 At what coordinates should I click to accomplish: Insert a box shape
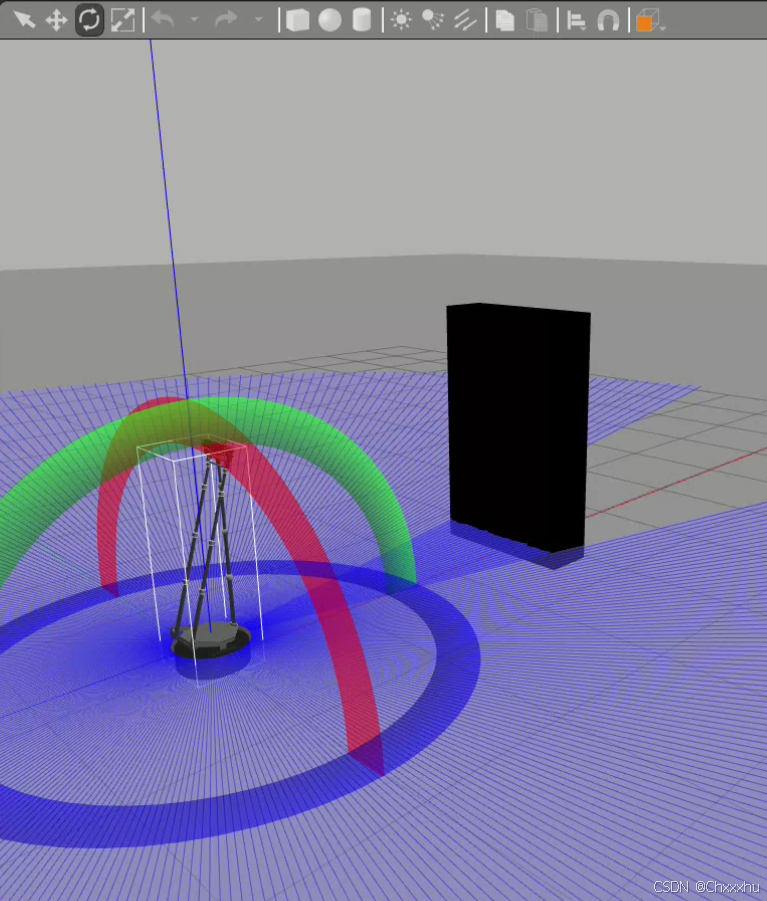(298, 21)
